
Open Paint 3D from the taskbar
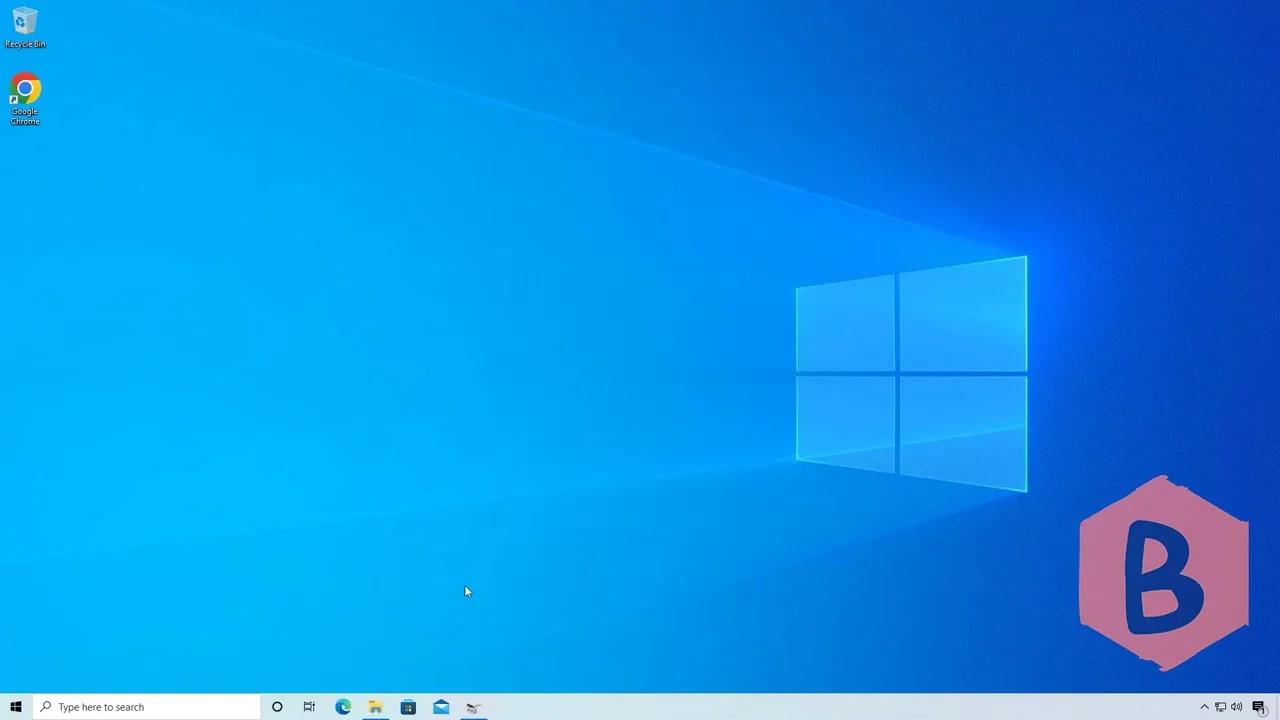click(473, 707)
